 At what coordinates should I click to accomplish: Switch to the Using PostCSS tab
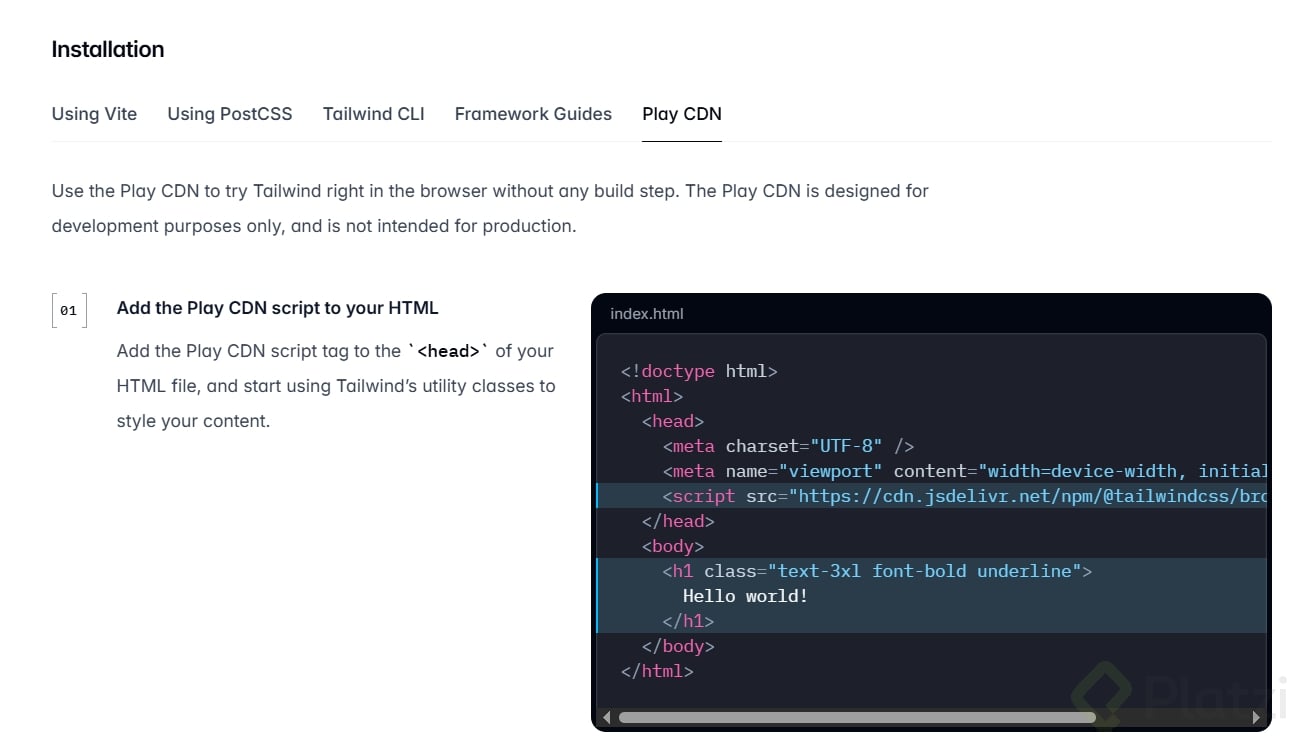coord(230,114)
